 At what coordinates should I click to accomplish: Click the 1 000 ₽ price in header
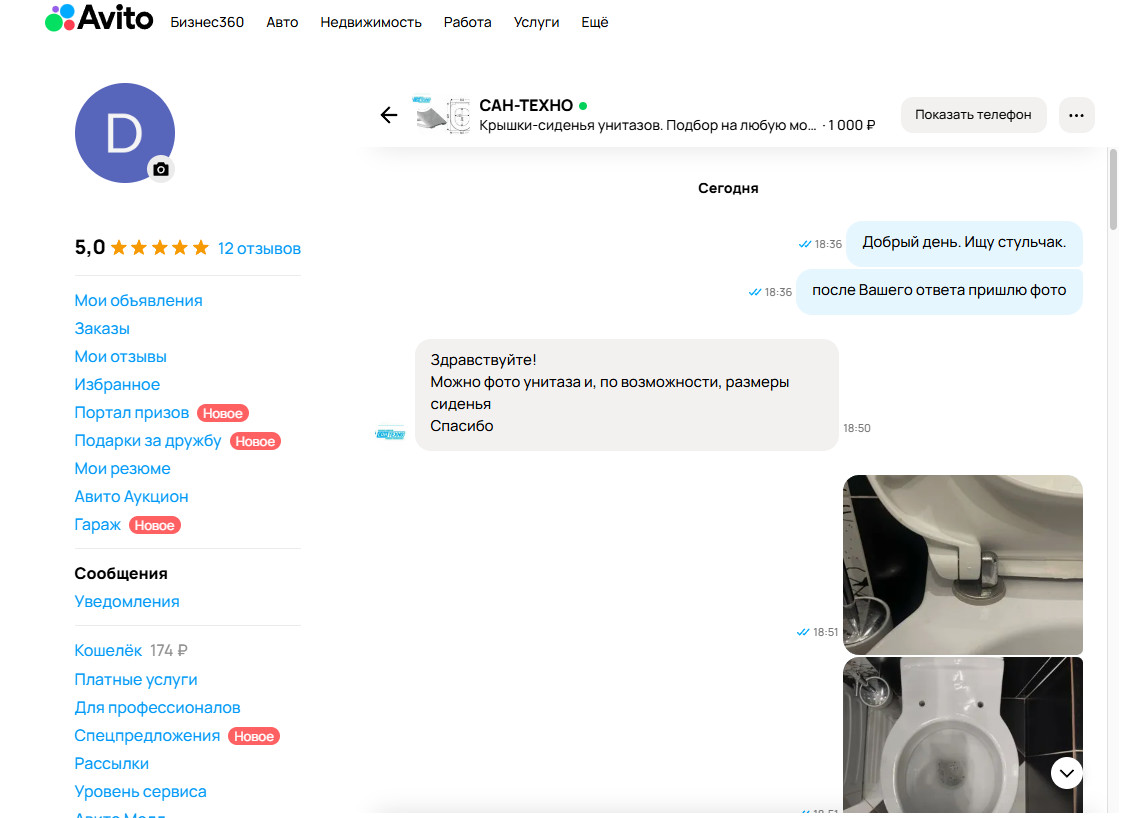[851, 125]
